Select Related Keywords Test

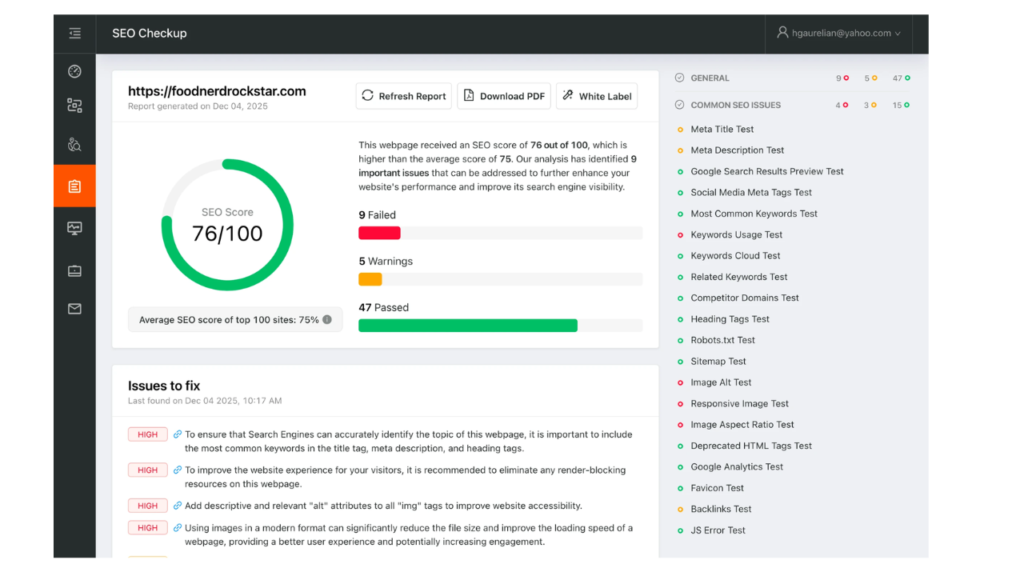(x=739, y=277)
